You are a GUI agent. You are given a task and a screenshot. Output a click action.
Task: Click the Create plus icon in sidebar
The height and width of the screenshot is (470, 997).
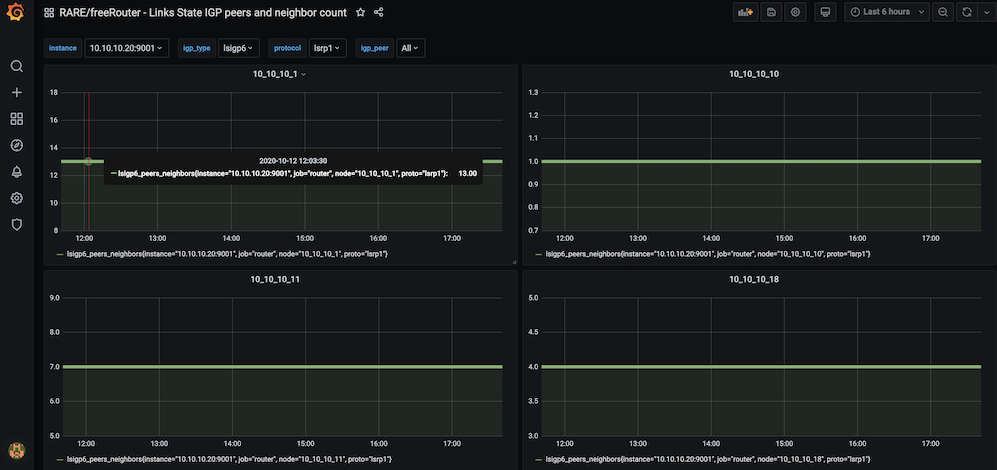coord(17,92)
